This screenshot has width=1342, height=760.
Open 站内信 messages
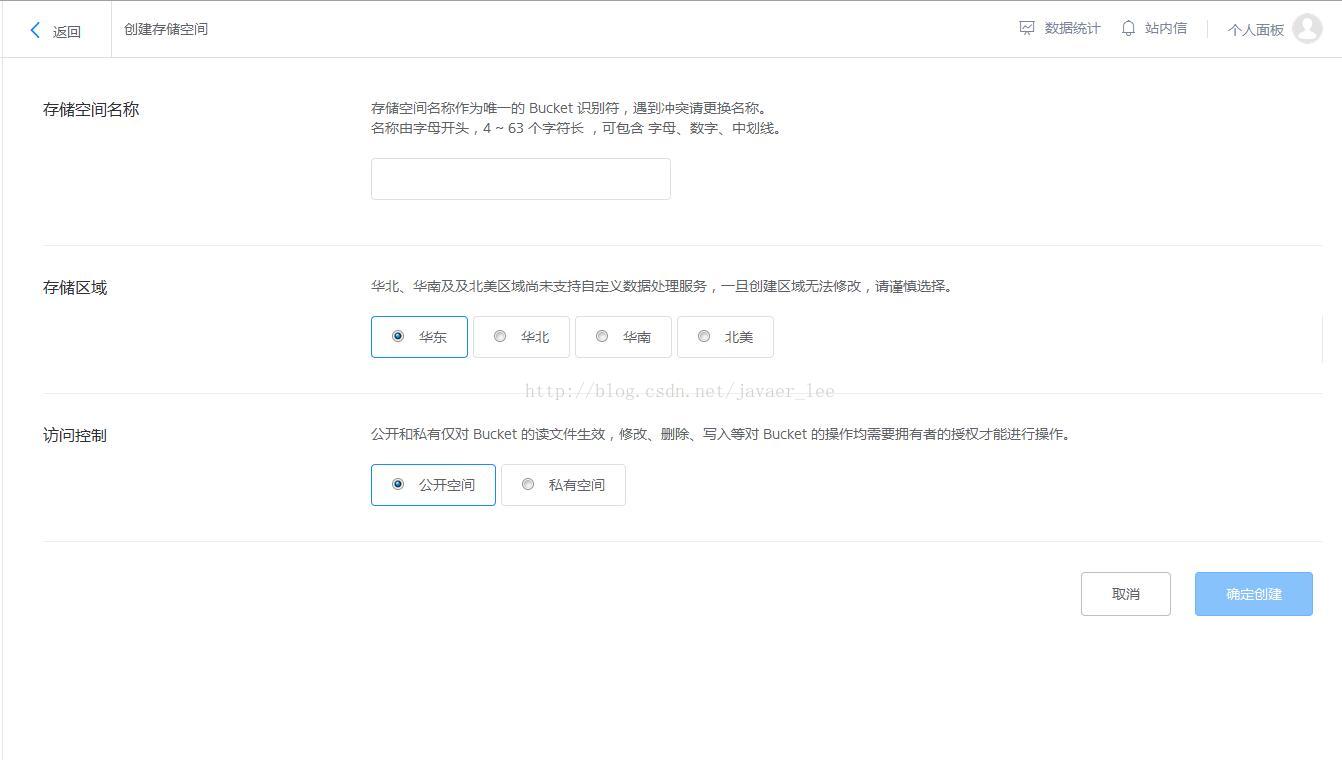(x=1166, y=28)
